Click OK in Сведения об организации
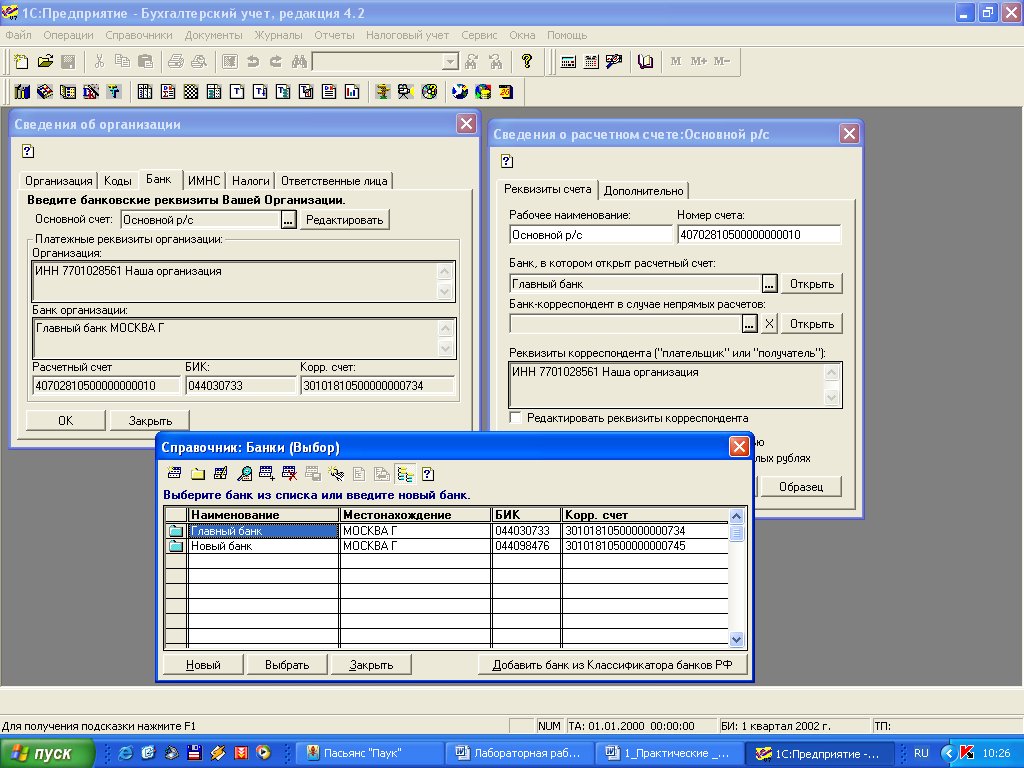Image resolution: width=1024 pixels, height=768 pixels. click(x=65, y=421)
